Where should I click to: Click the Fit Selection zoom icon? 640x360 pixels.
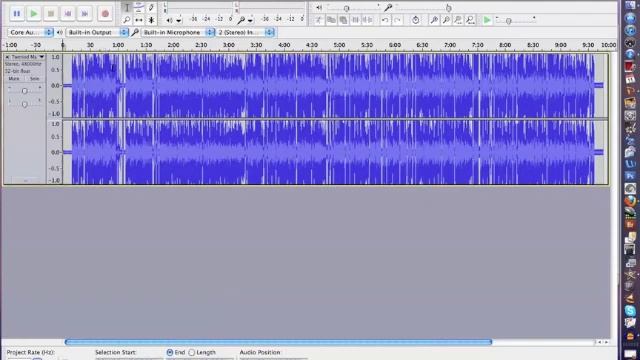pyautogui.click(x=458, y=20)
